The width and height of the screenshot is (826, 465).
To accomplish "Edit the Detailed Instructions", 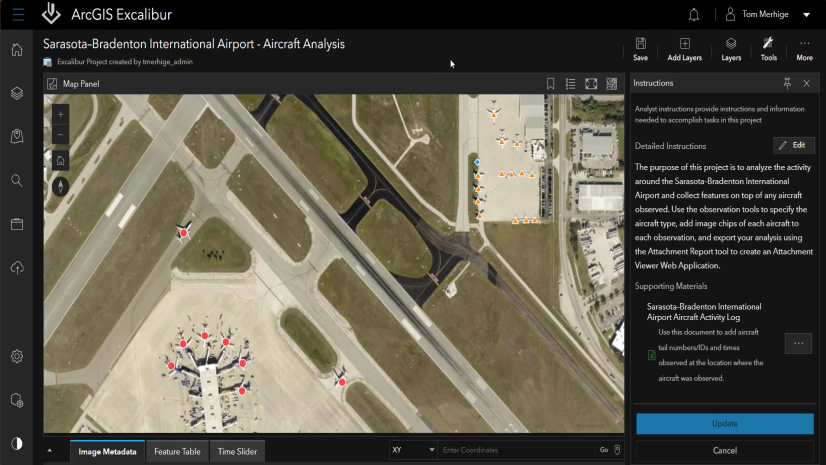I will pyautogui.click(x=794, y=145).
